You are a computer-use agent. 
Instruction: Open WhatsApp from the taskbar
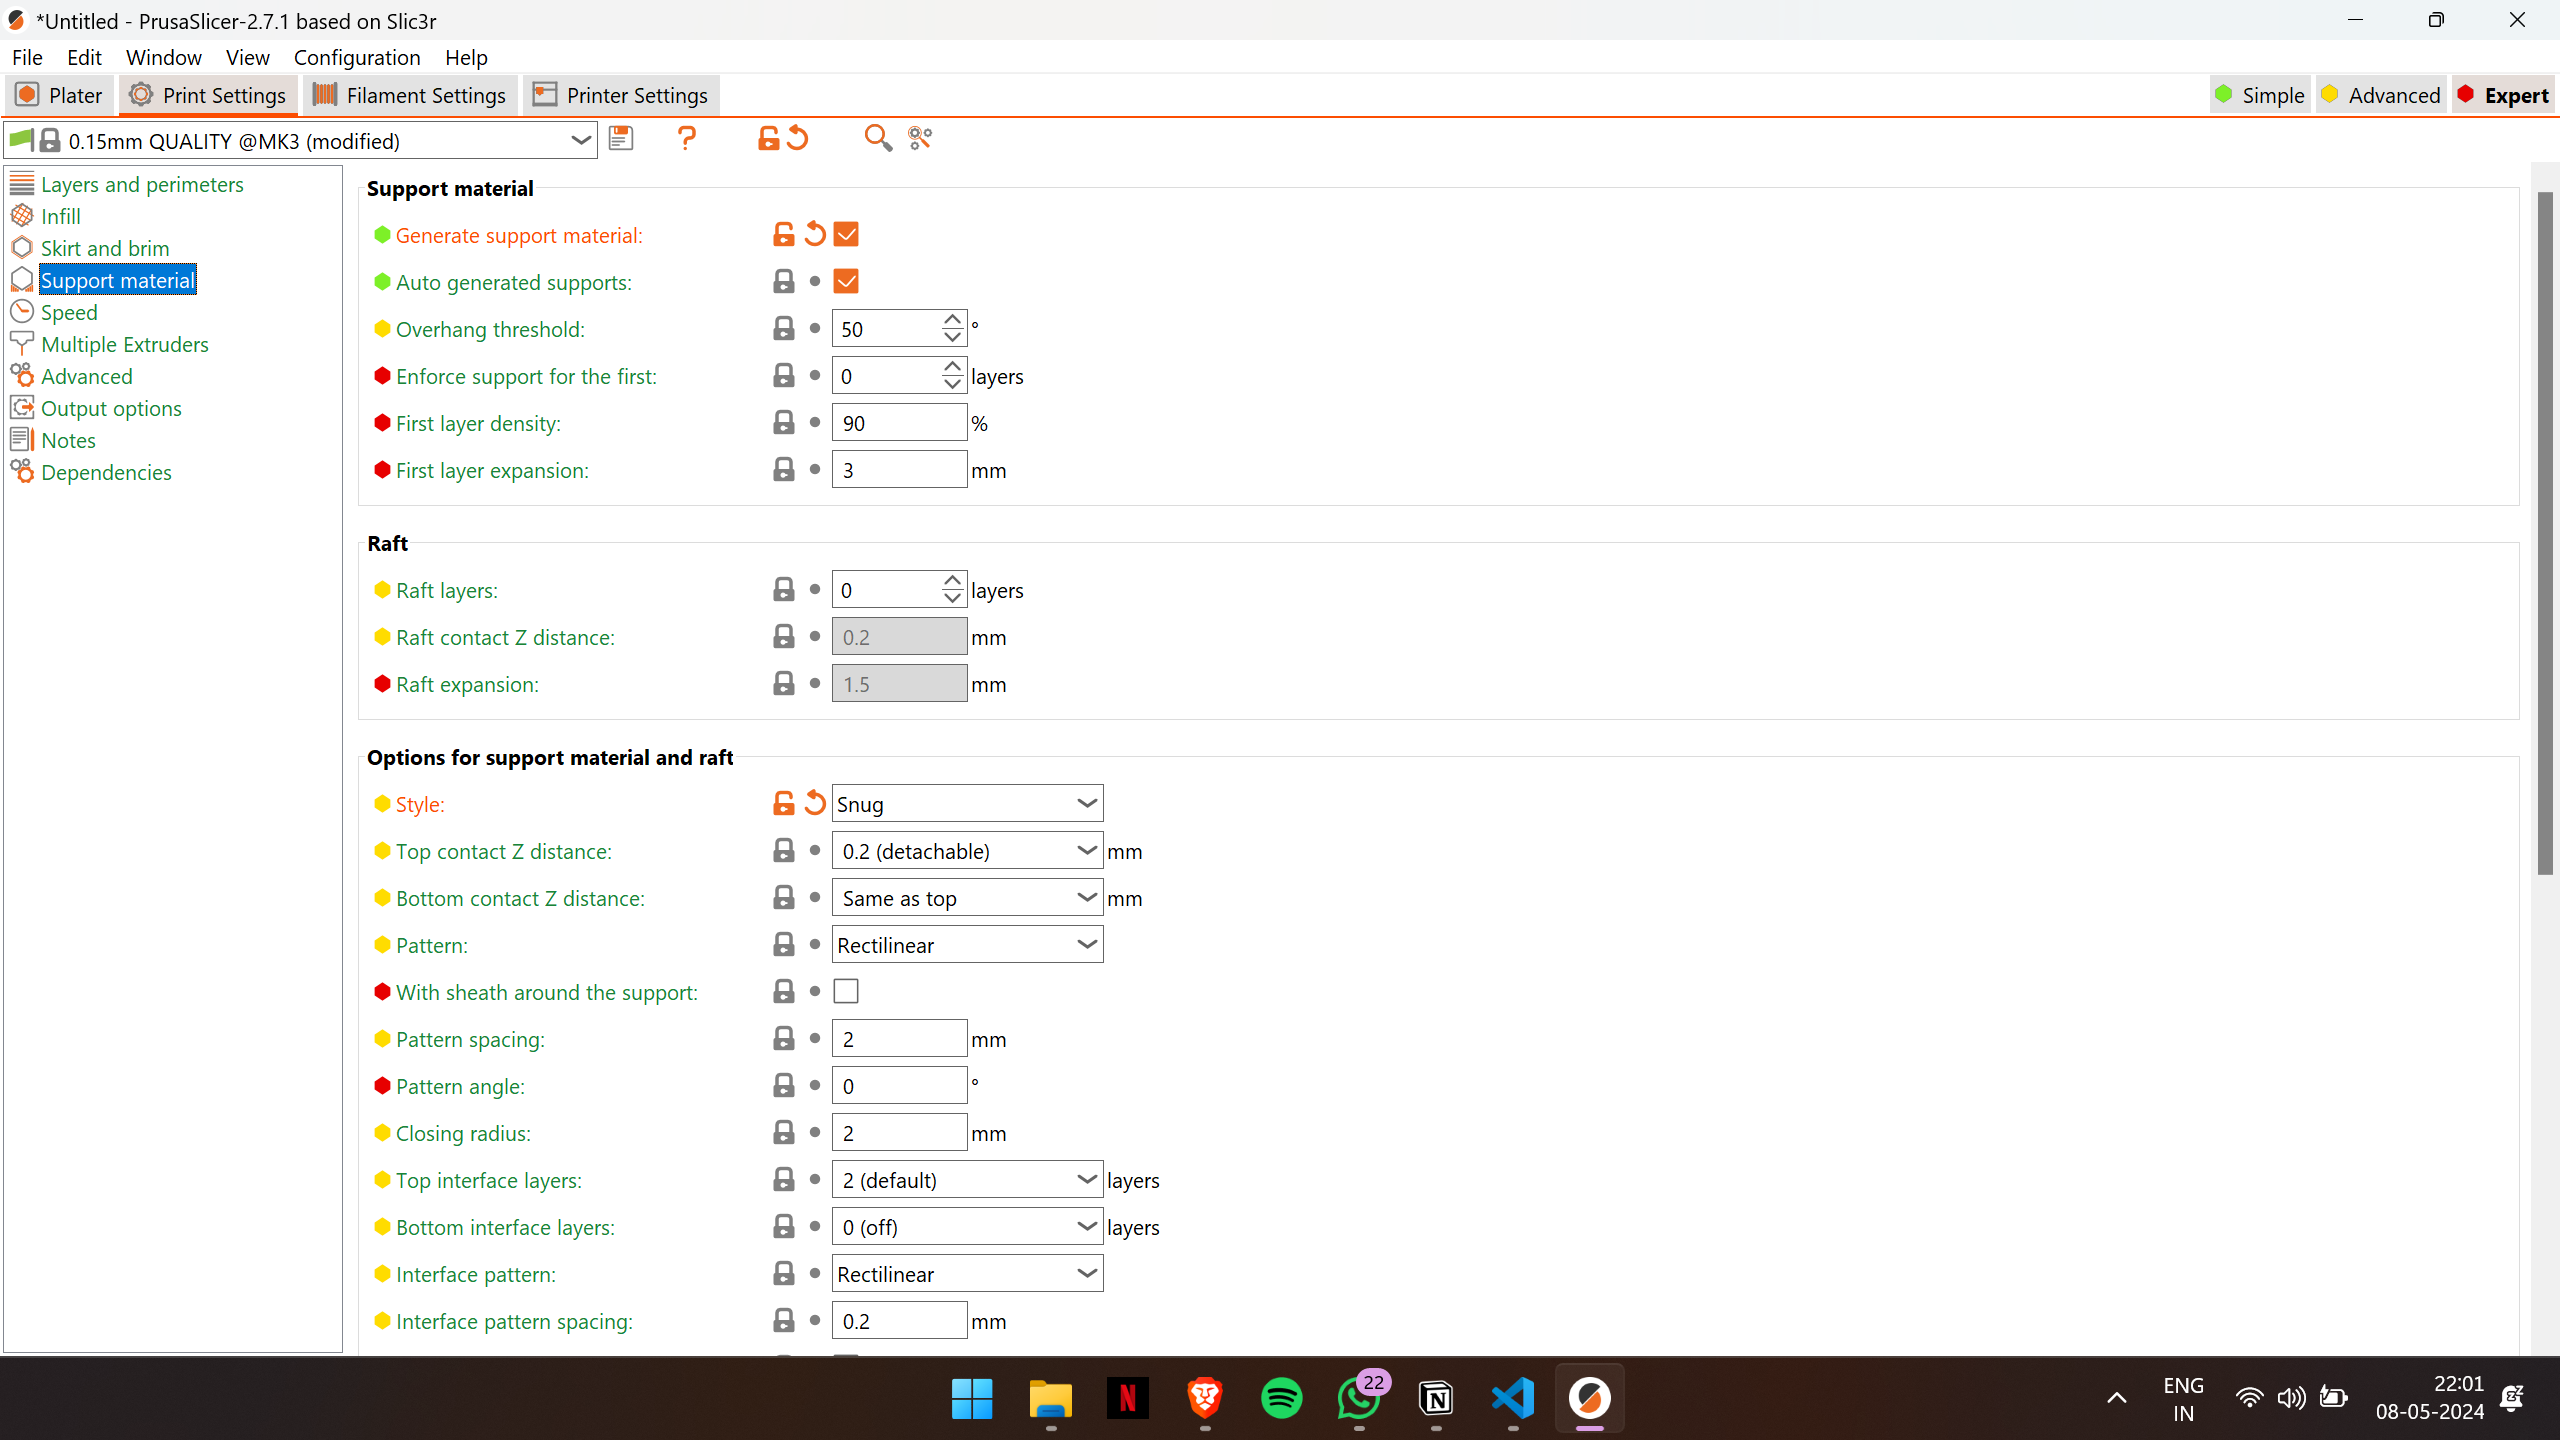[1359, 1398]
